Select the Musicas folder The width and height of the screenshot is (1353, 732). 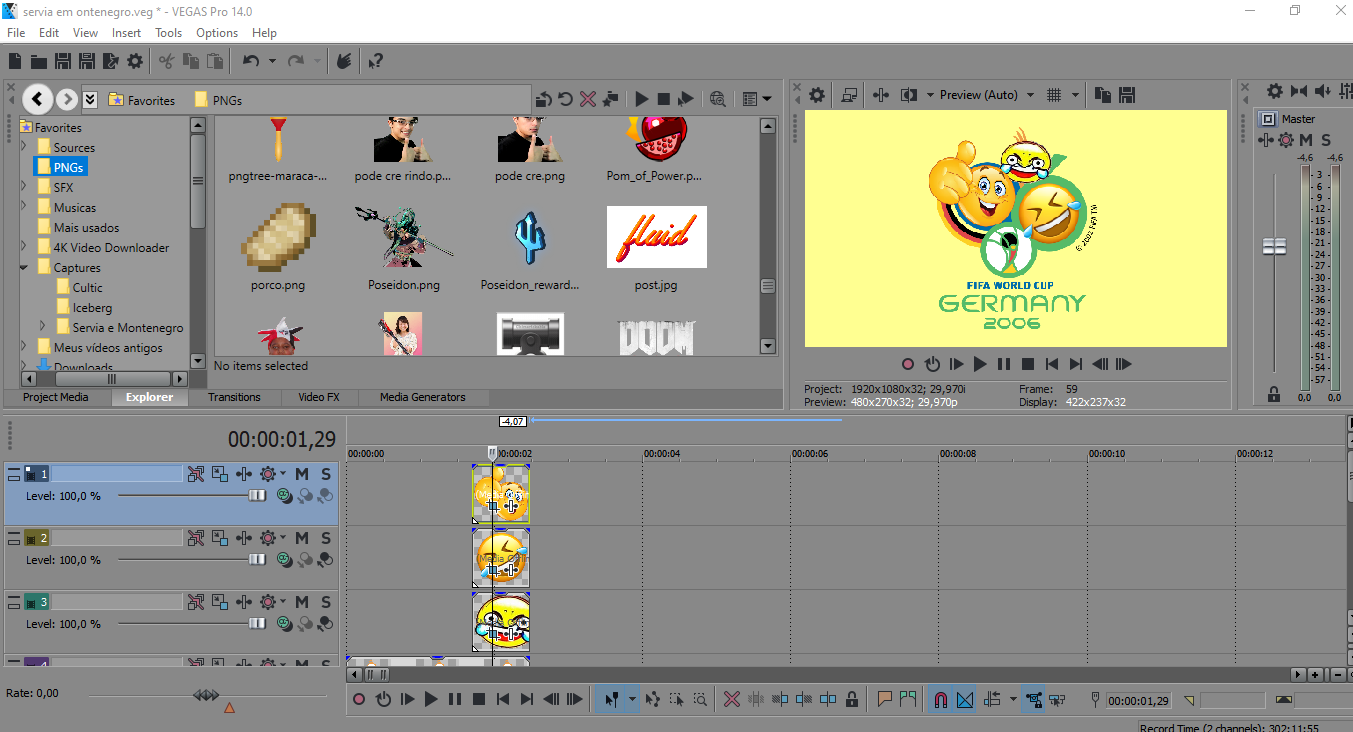pos(75,207)
